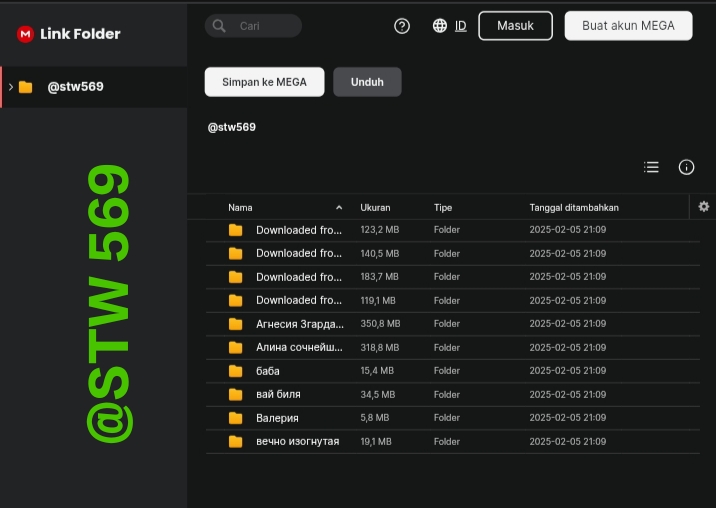Image resolution: width=716 pixels, height=508 pixels.
Task: Select the Агнесия Згарда... folder name
Action: 300,324
